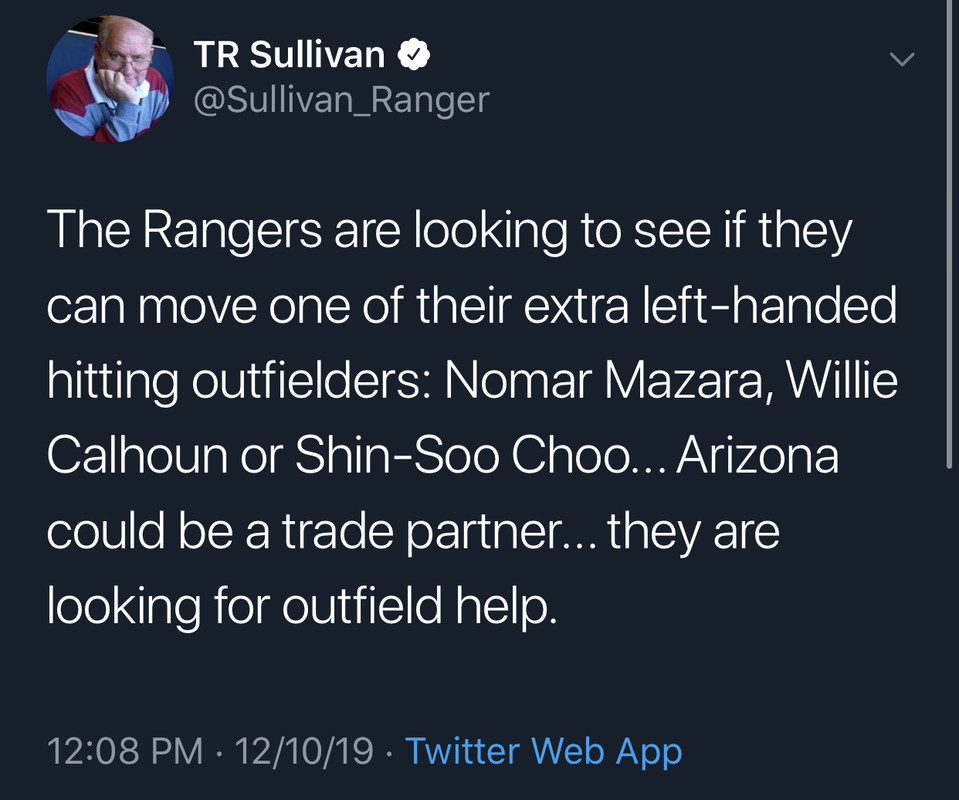Viewport: 959px width, 800px height.
Task: Expand the tweet options chevron menu
Action: pyautogui.click(x=902, y=59)
